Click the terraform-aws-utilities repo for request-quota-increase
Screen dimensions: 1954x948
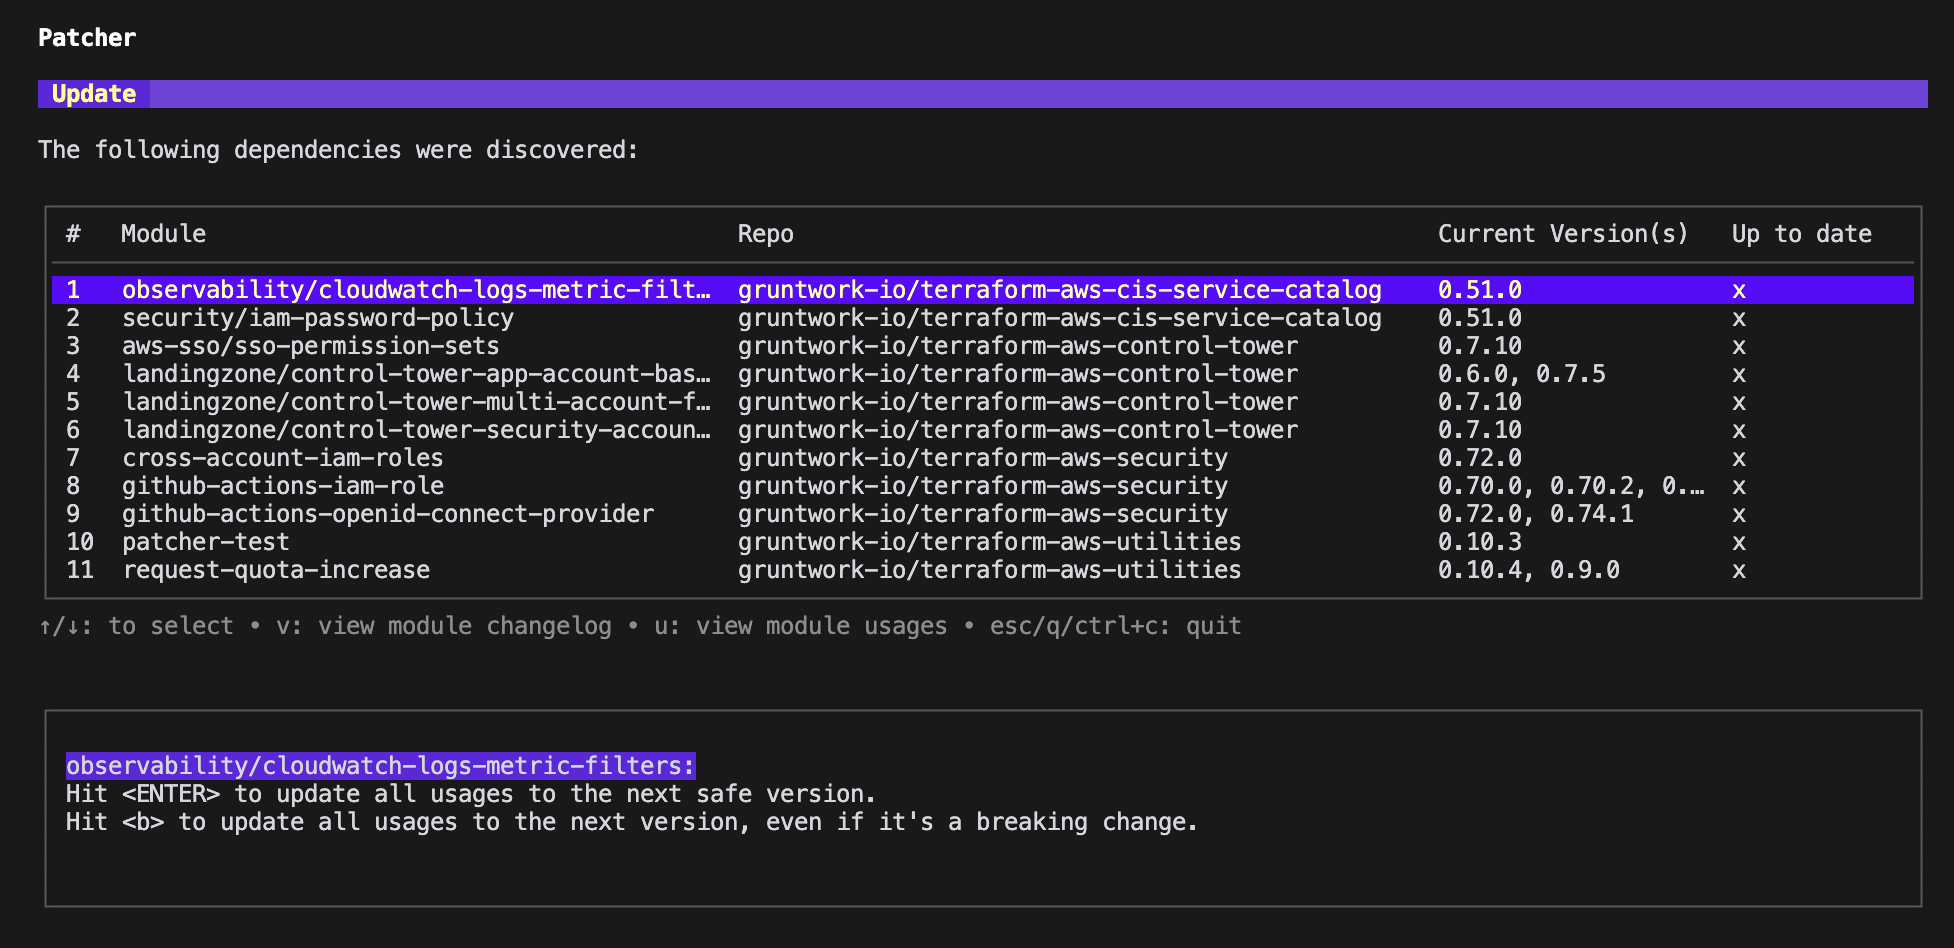(x=990, y=570)
